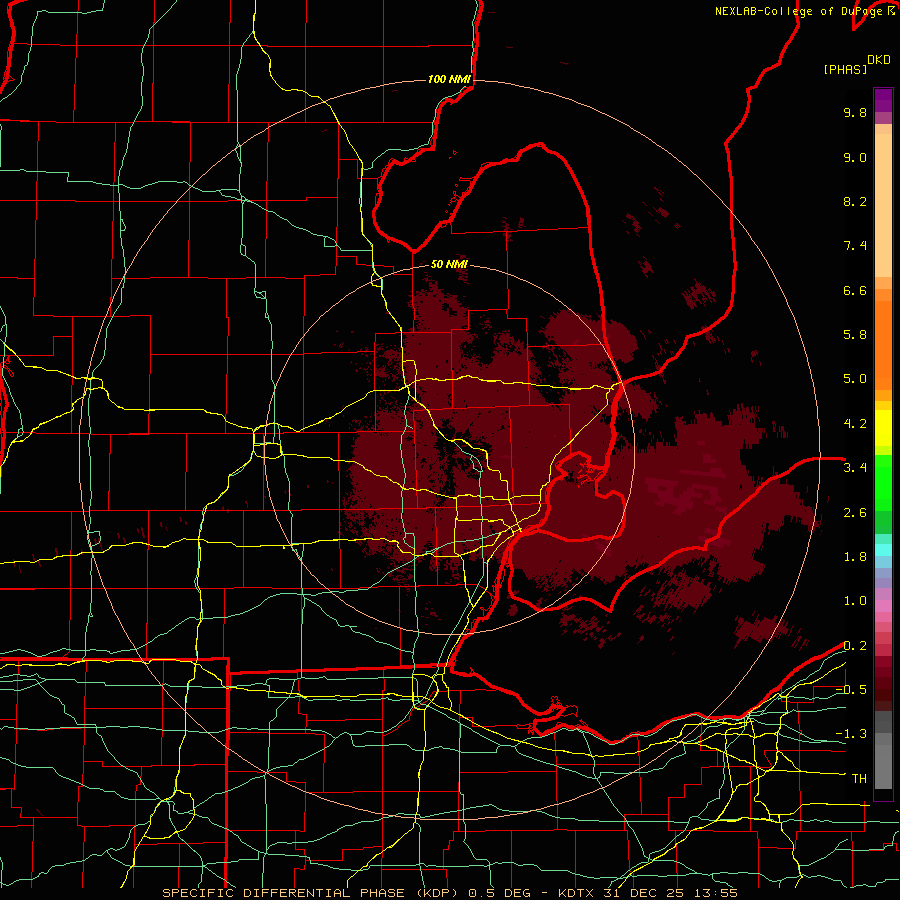This screenshot has width=900, height=900.
Task: Click the yellow band of the color scale
Action: pyautogui.click(x=883, y=428)
